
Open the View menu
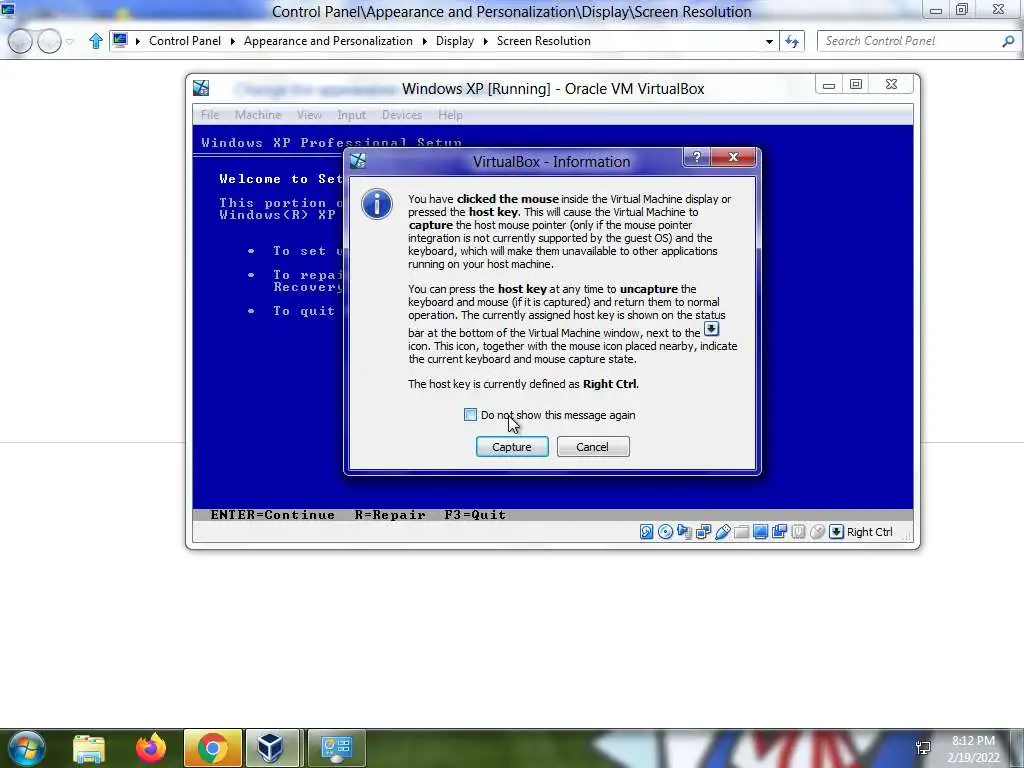pyautogui.click(x=309, y=115)
